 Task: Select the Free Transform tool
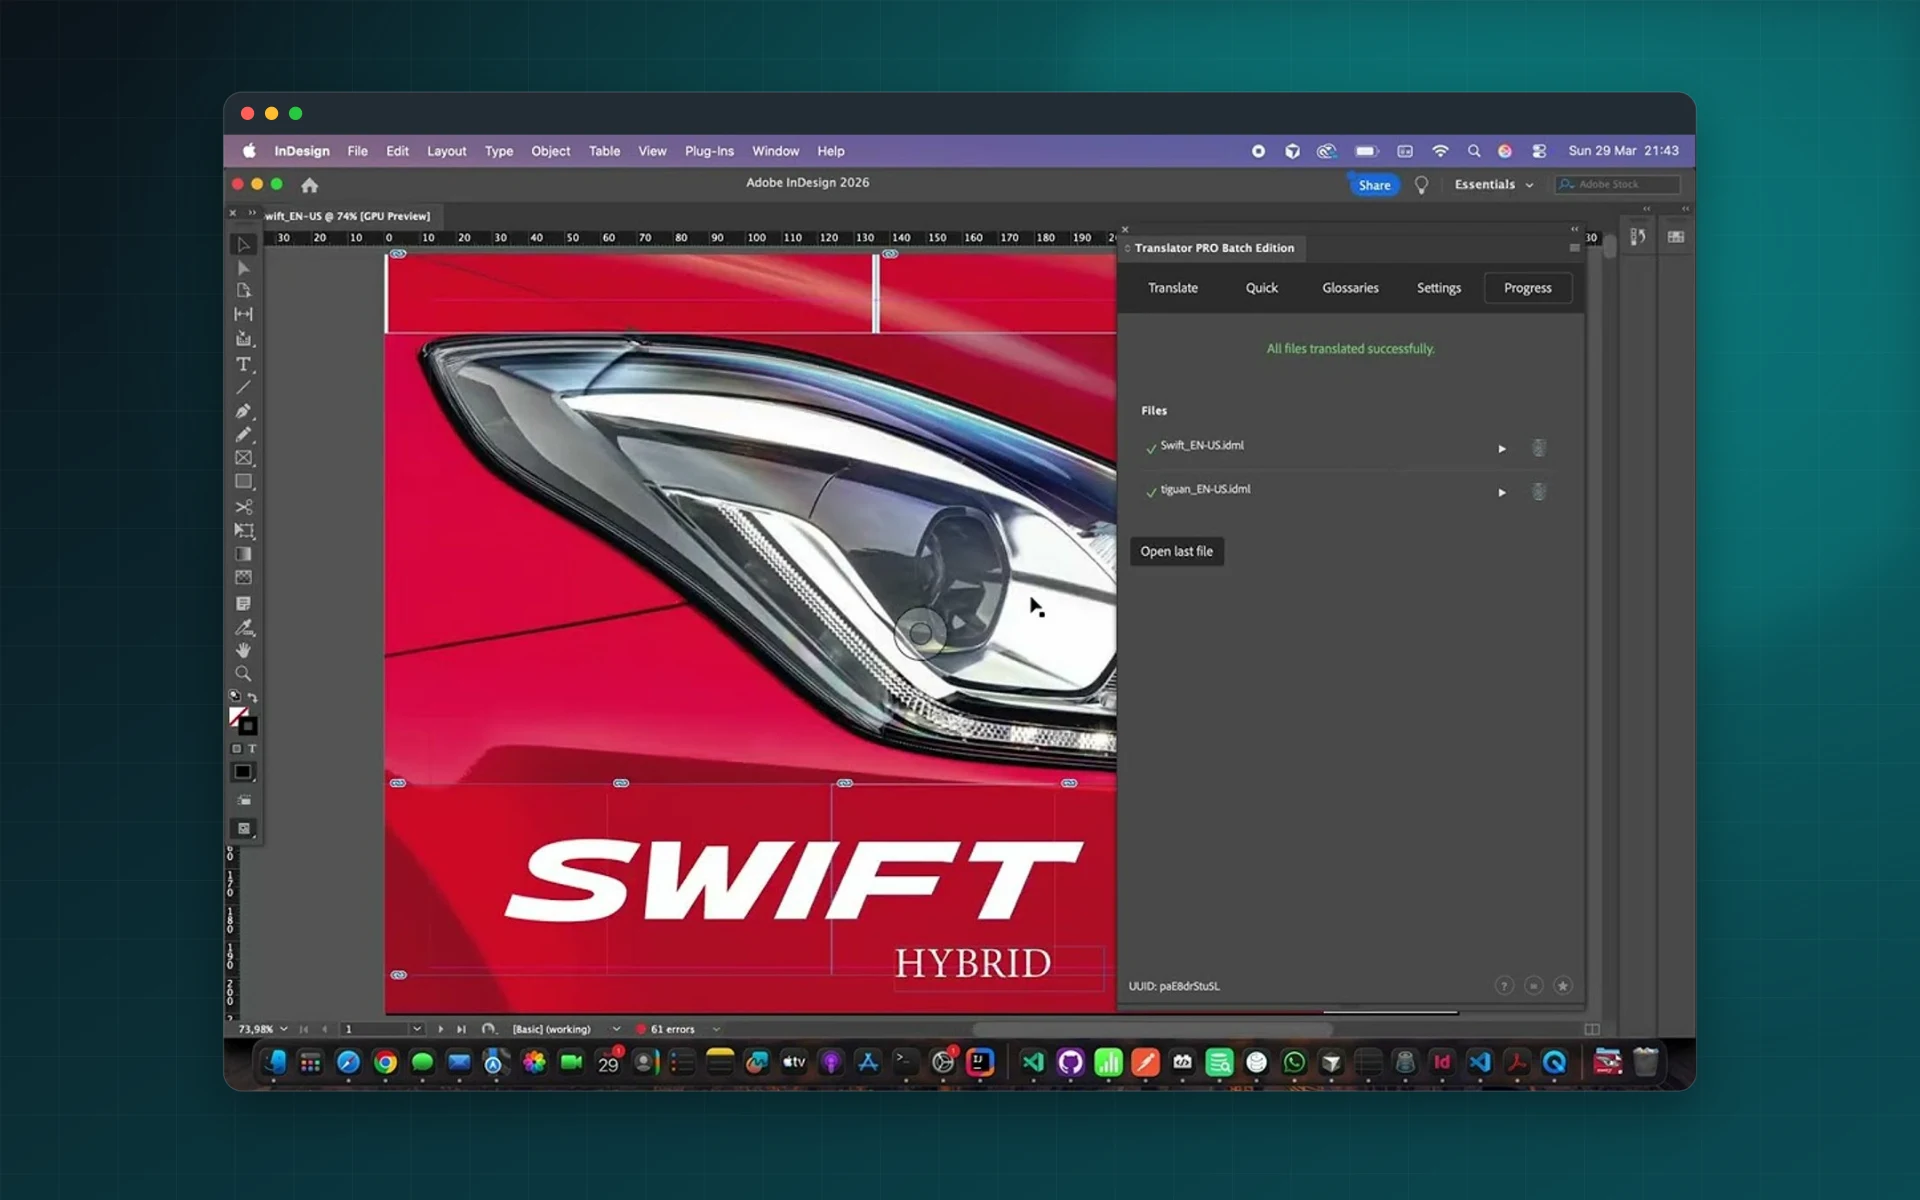point(243,530)
